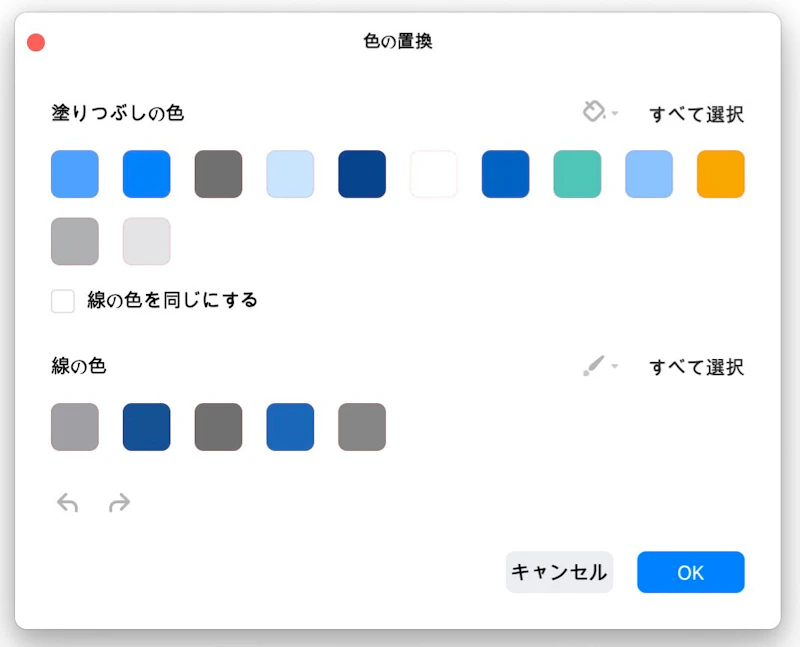Enable the 線の色を同じにする checkbox
Viewport: 800px width, 647px height.
pos(62,299)
